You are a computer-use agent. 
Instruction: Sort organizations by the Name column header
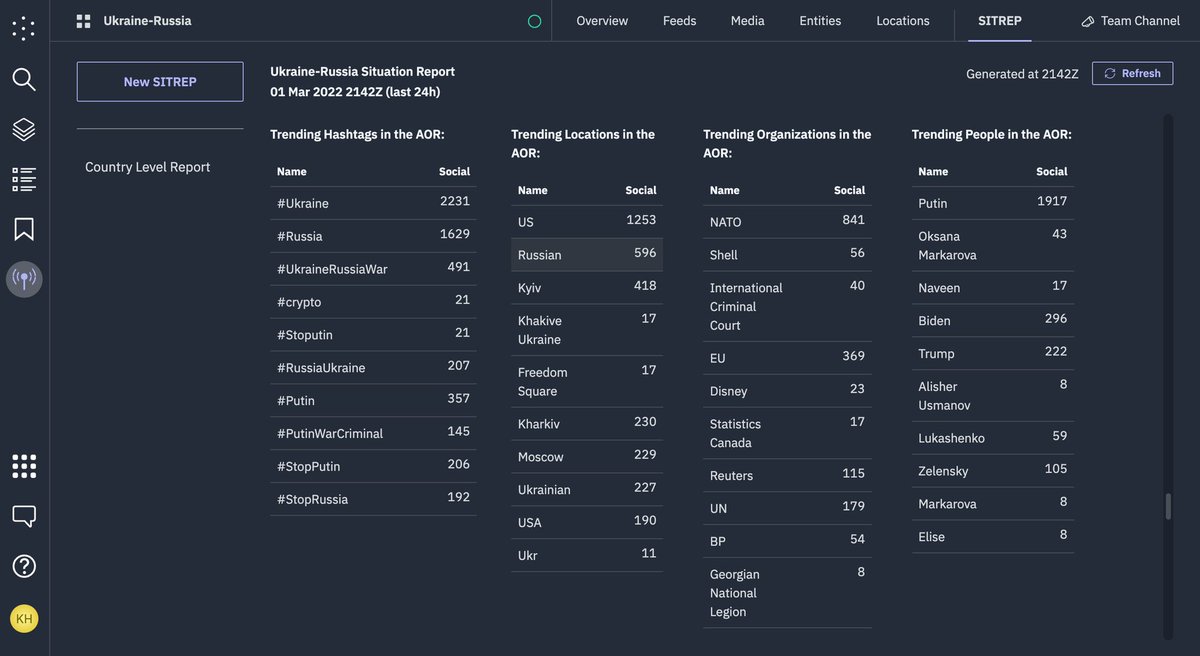point(725,191)
